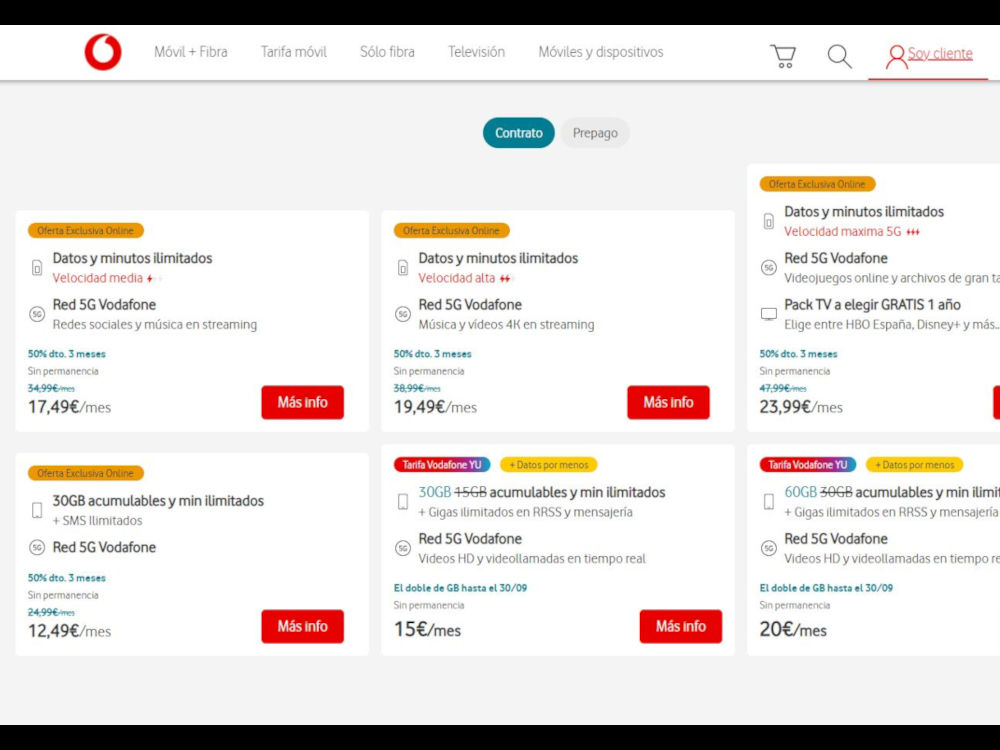Viewport: 1000px width, 750px height.
Task: Click phone icon in 15€/mes plan card
Action: (x=402, y=501)
